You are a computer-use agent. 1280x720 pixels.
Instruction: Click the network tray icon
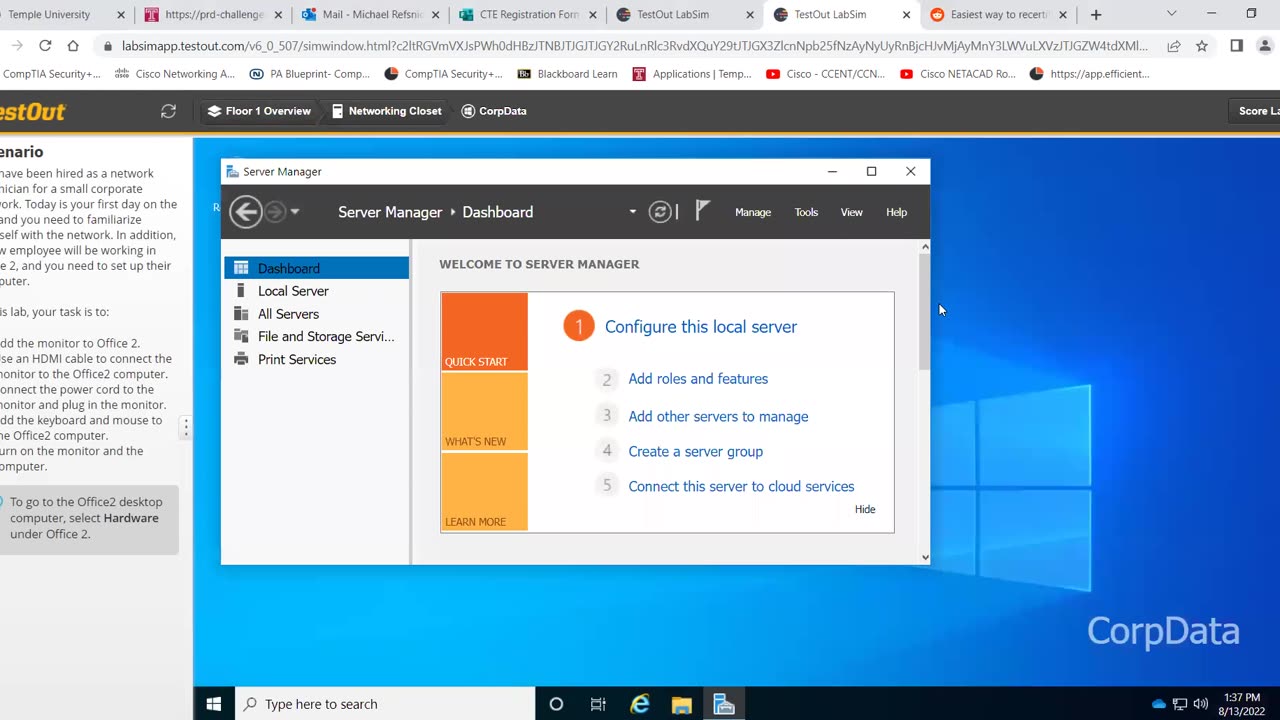[1180, 704]
